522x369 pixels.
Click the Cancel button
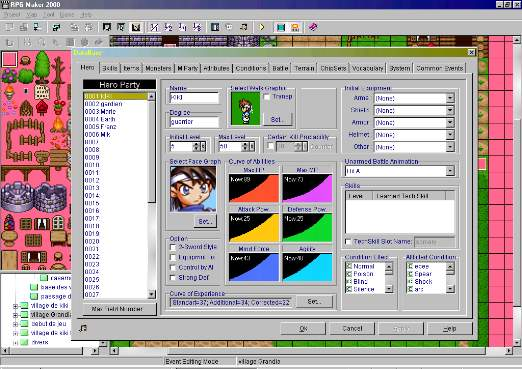pos(352,329)
